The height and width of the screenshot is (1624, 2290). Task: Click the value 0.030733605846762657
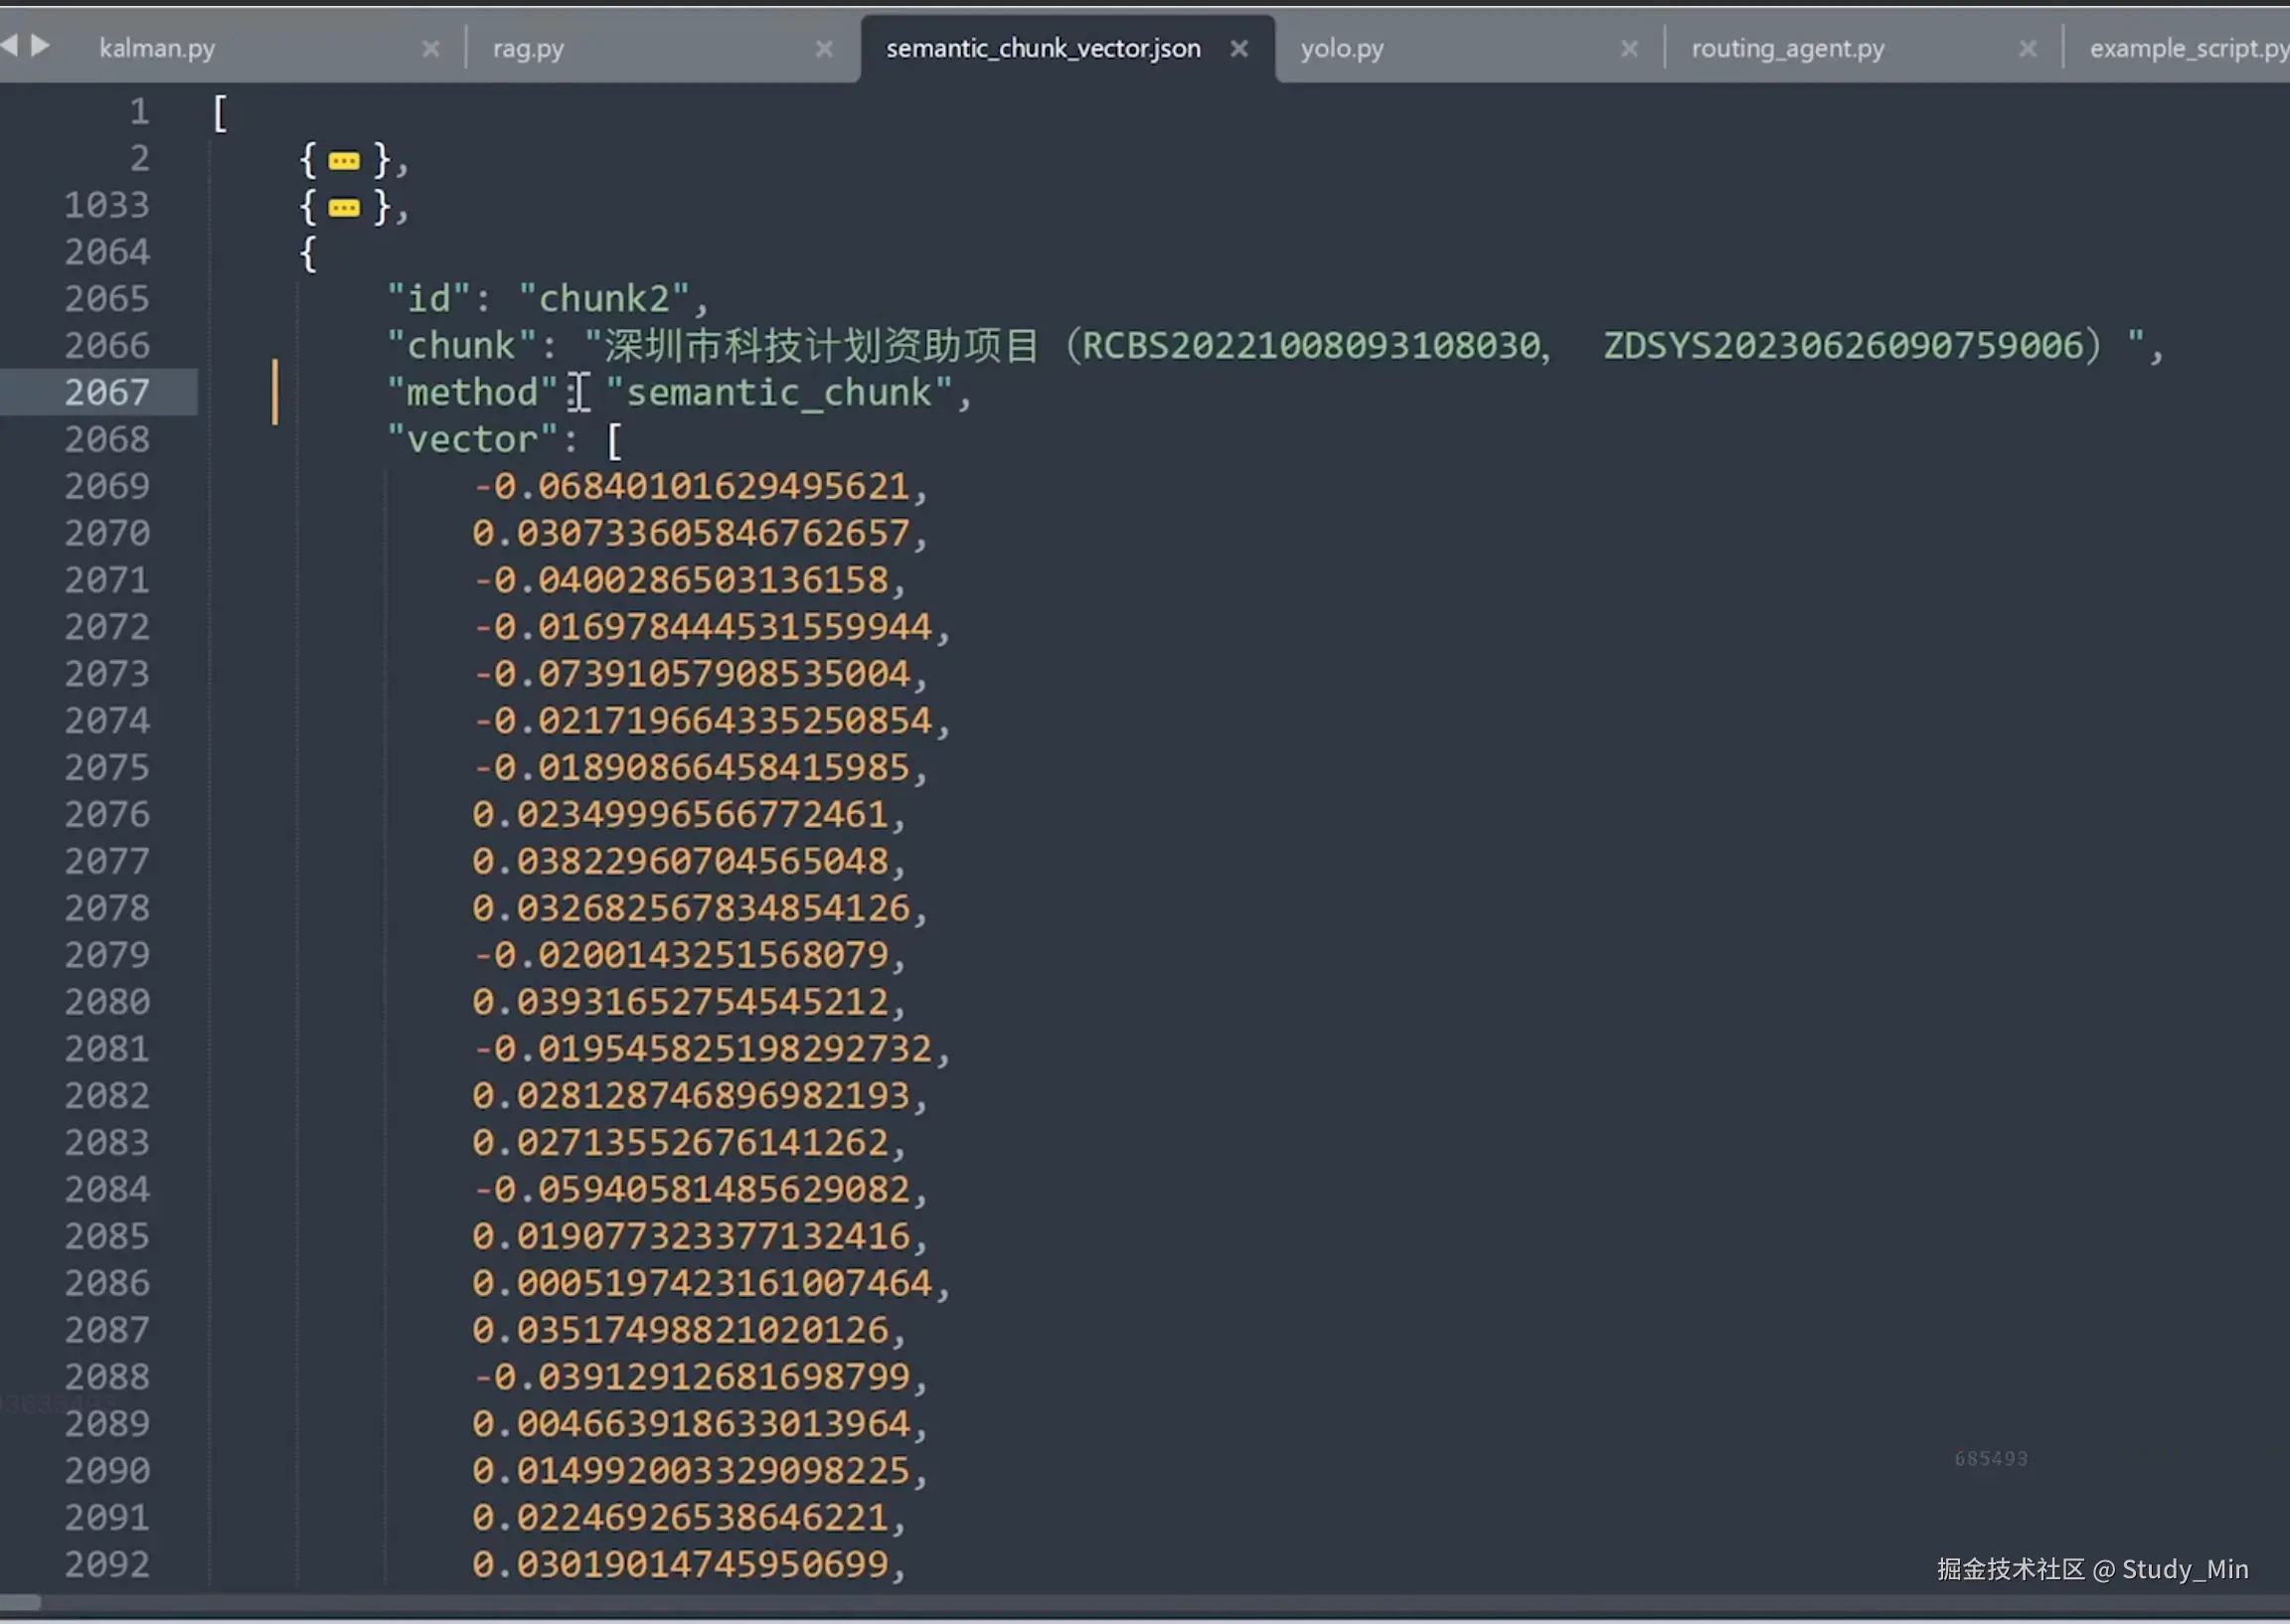(x=691, y=533)
